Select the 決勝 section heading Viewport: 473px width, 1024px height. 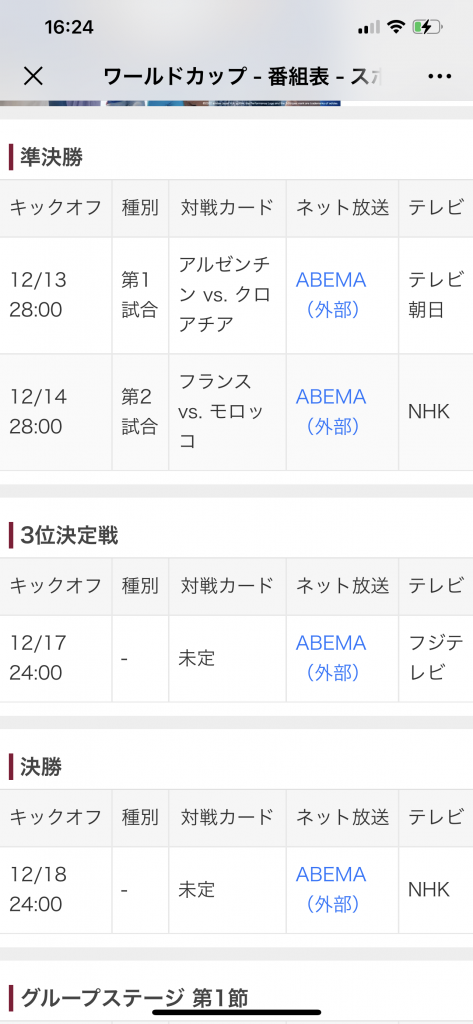[x=41, y=767]
